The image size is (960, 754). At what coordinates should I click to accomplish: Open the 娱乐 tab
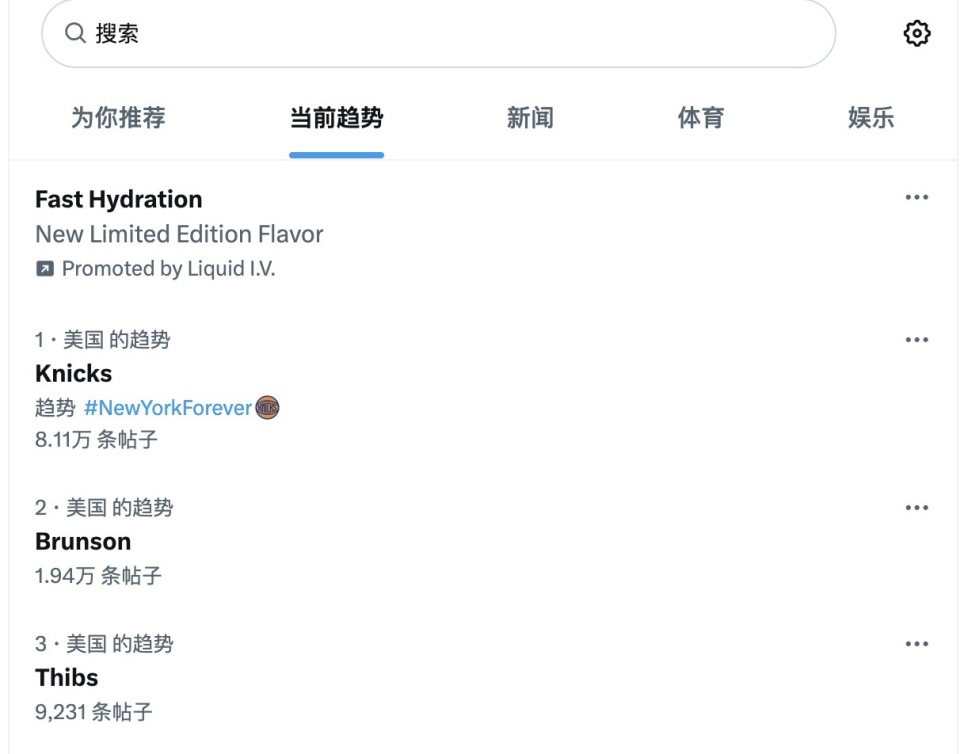click(871, 118)
